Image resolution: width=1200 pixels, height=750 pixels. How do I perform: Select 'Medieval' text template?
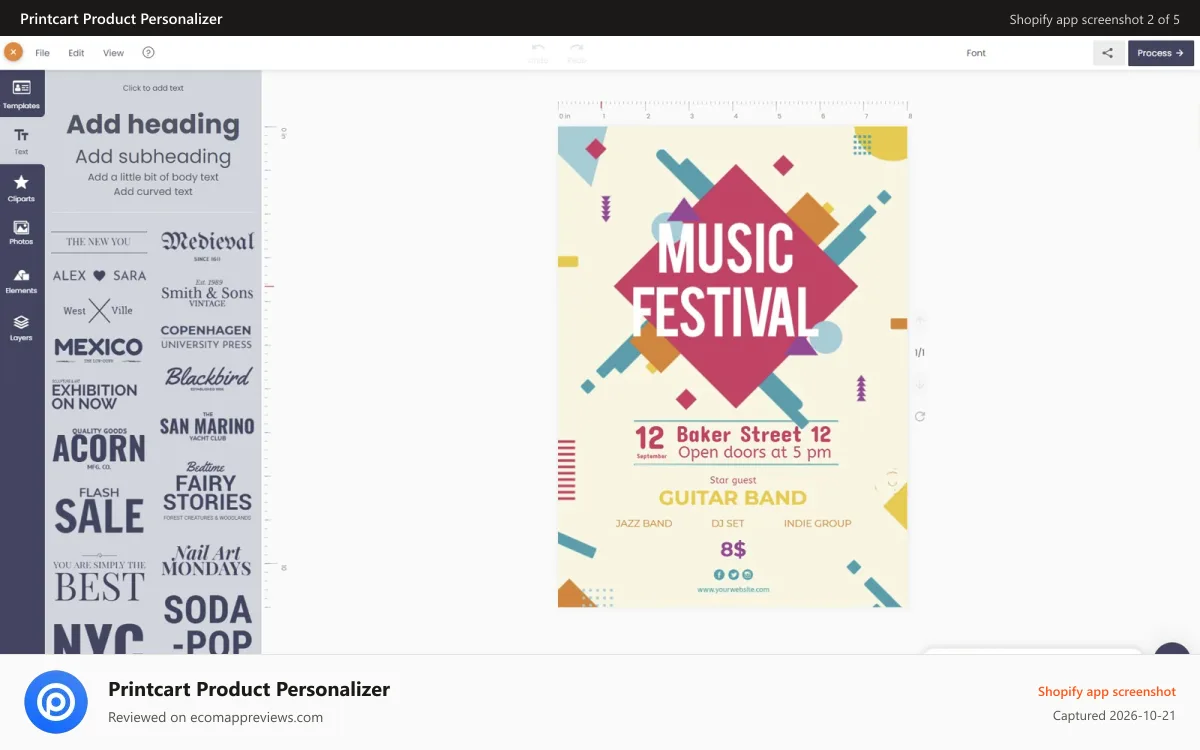207,244
